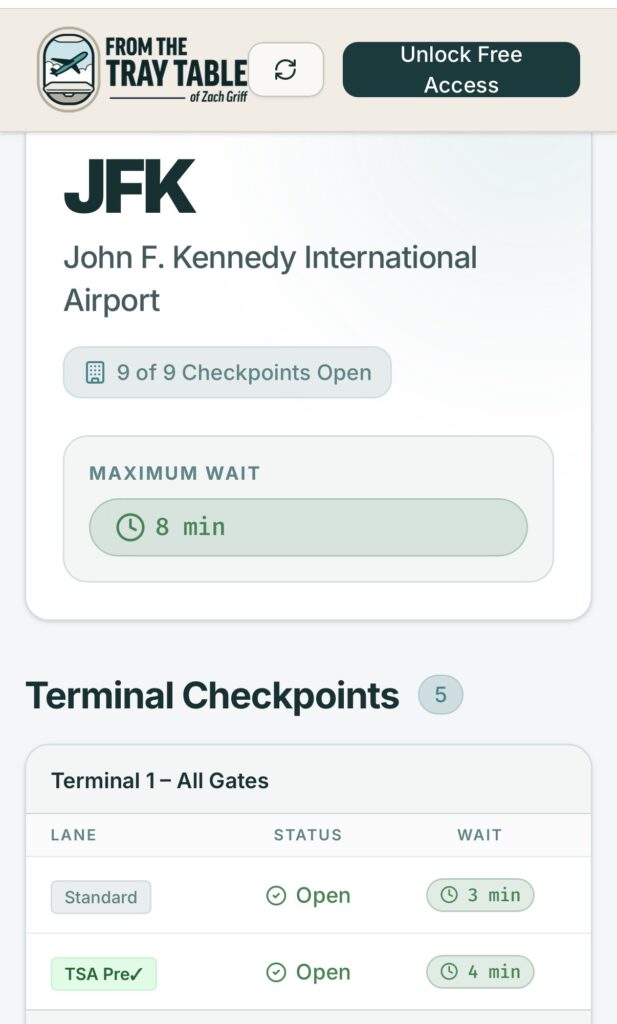Click the LANE column header

(x=74, y=835)
